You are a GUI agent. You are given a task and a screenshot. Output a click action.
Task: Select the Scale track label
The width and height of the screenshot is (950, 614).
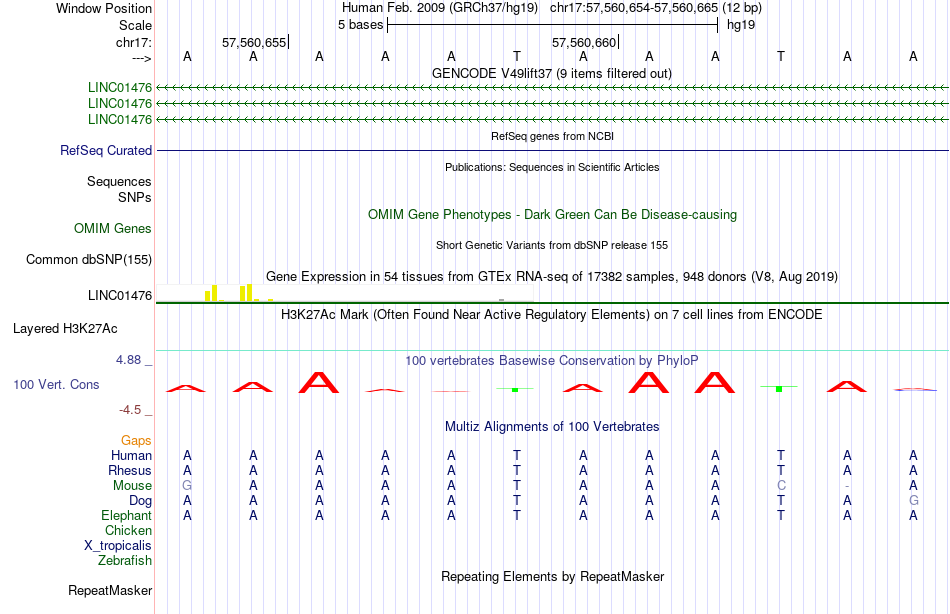pyautogui.click(x=135, y=25)
